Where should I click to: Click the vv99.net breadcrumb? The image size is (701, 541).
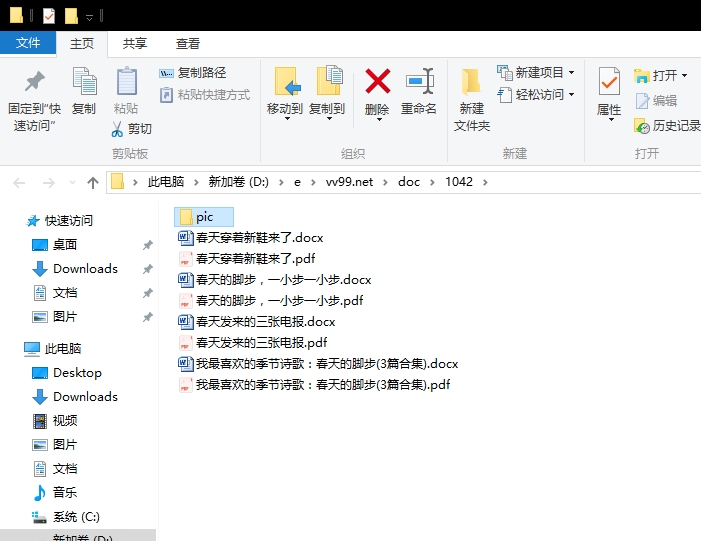(x=349, y=182)
